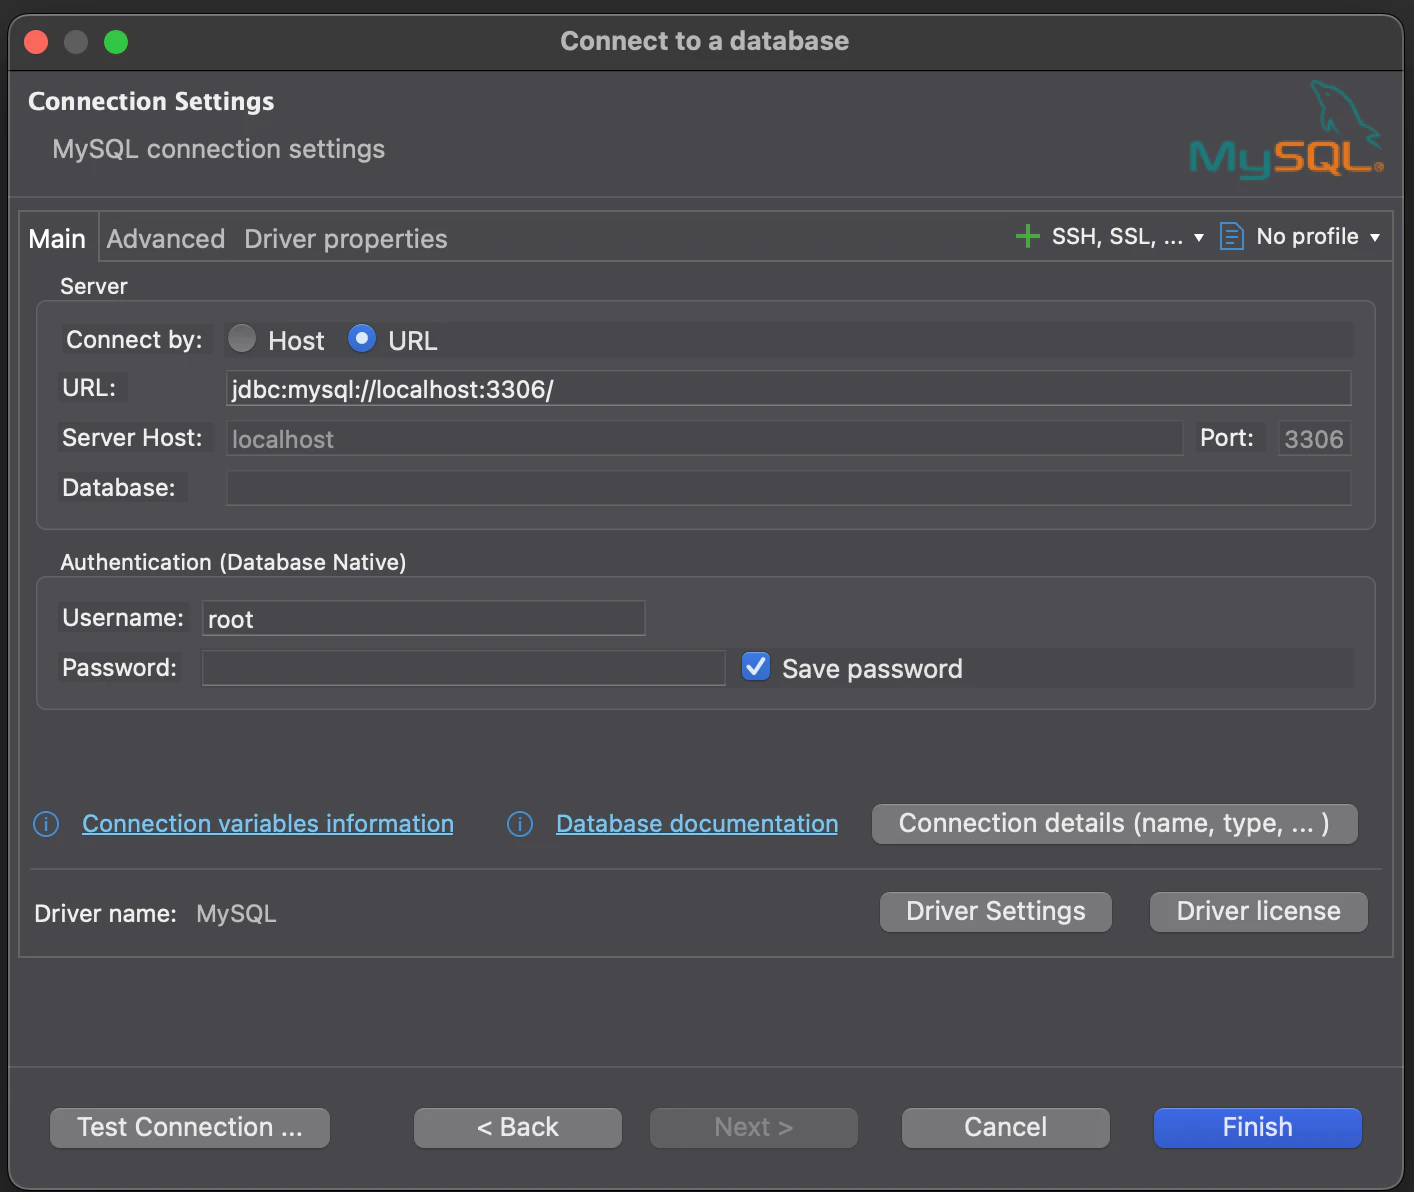
Task: Click info icon beside Database documentation
Action: pyautogui.click(x=520, y=824)
